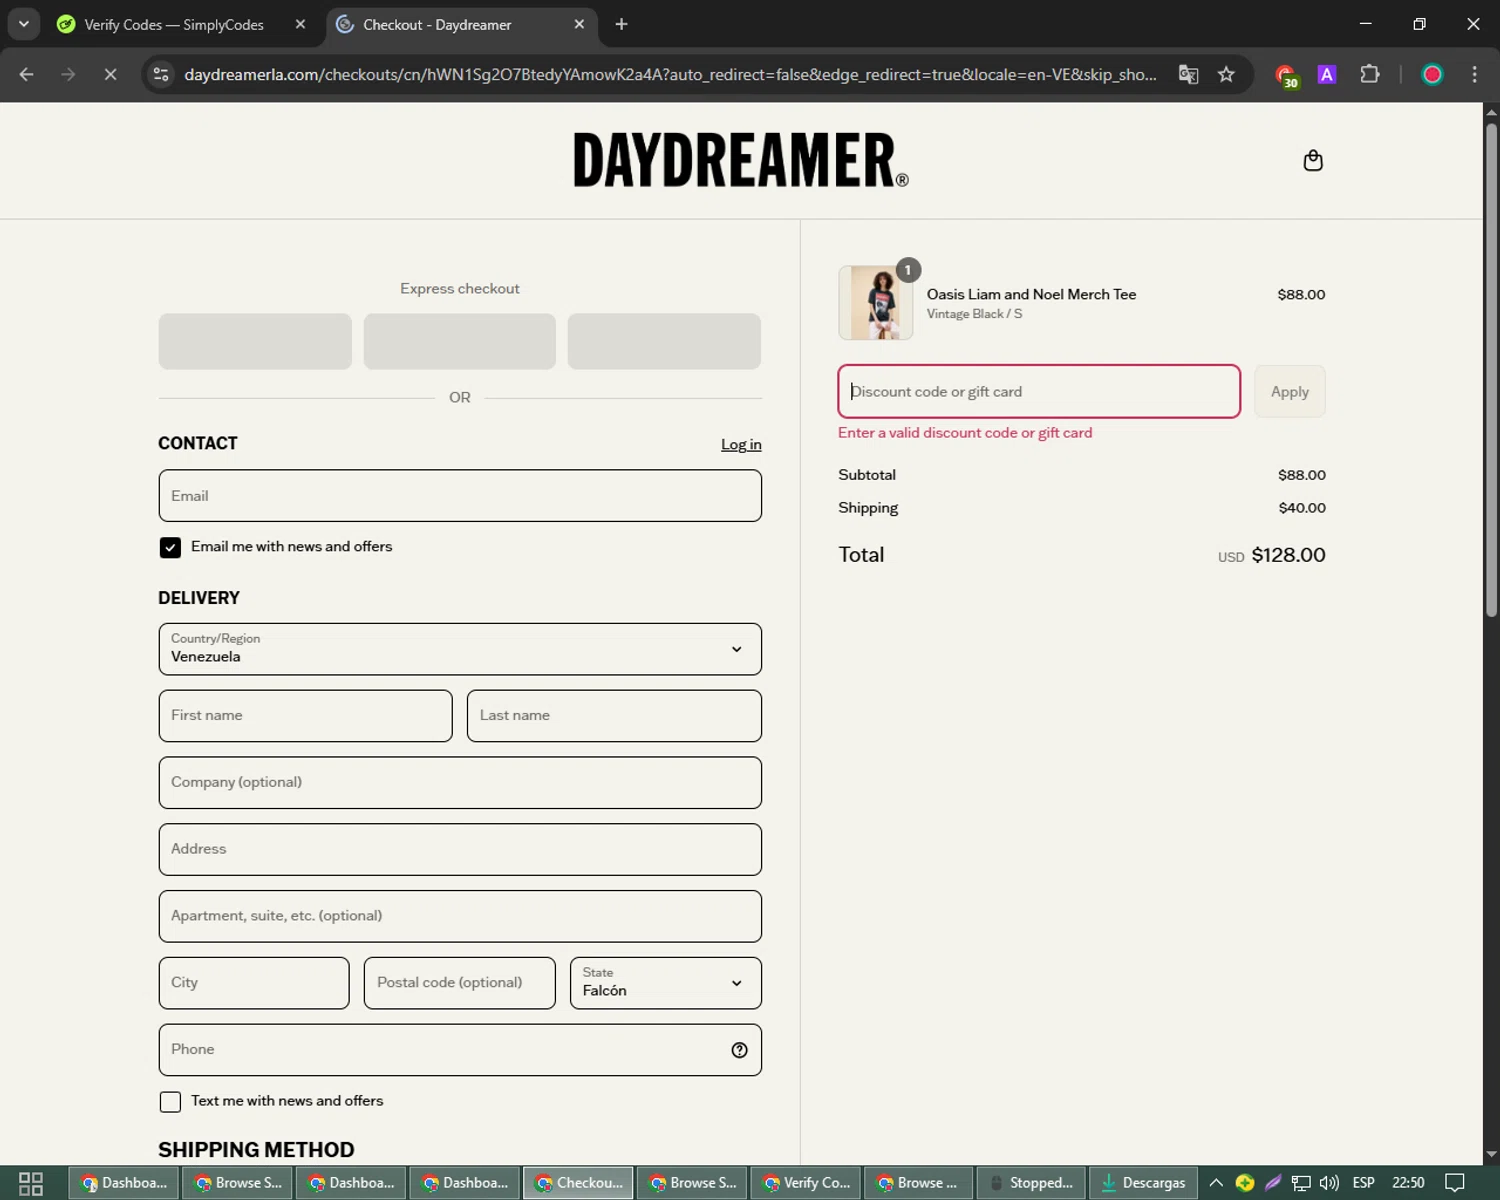This screenshot has width=1500, height=1200.
Task: Click the Company (optional) field
Action: 460,782
